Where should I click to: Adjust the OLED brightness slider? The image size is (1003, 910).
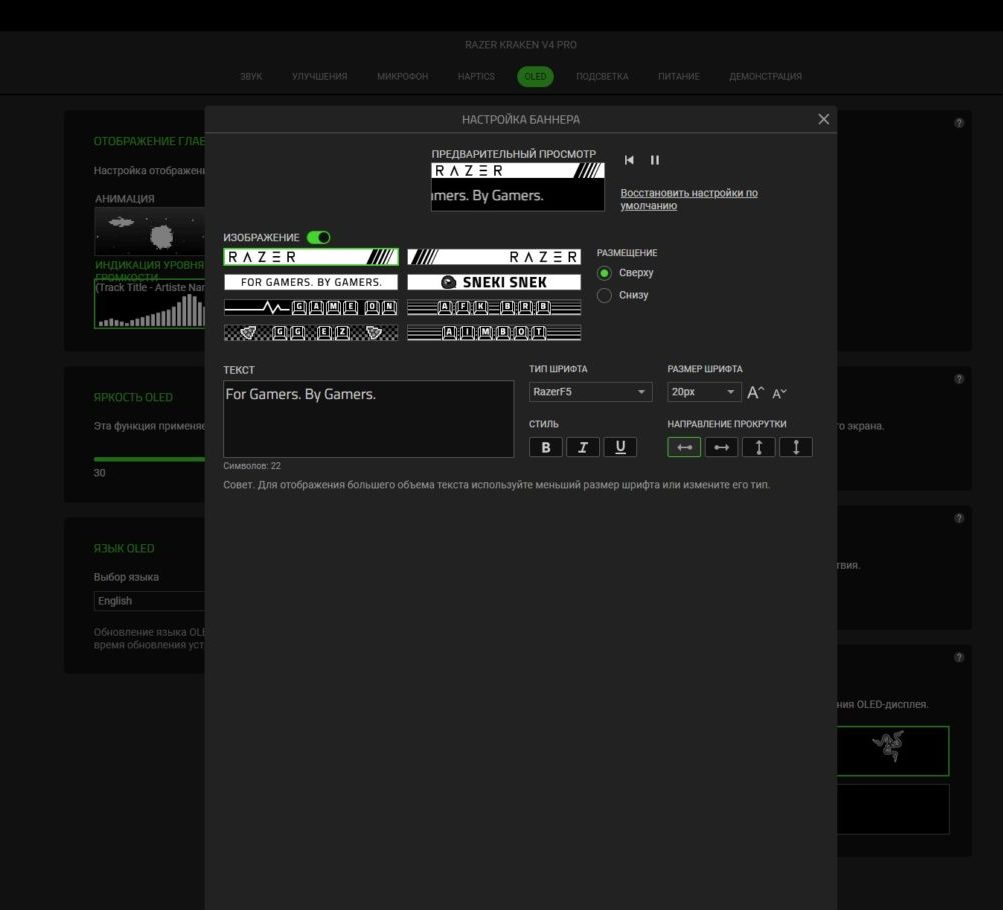[x=149, y=459]
